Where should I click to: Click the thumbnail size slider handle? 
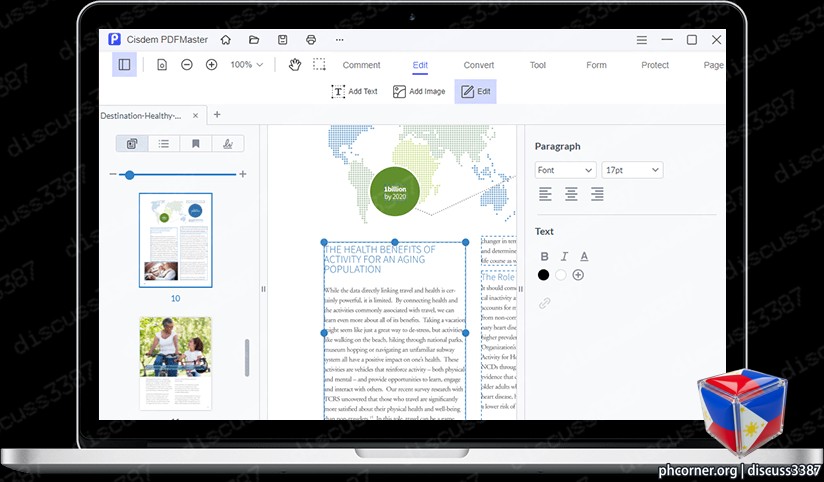(x=130, y=175)
